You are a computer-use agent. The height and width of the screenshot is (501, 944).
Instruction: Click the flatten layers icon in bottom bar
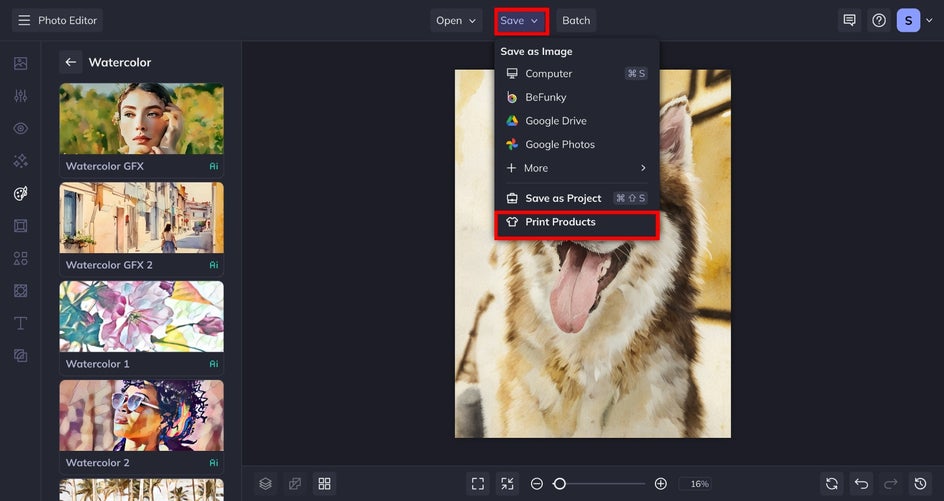(x=295, y=484)
